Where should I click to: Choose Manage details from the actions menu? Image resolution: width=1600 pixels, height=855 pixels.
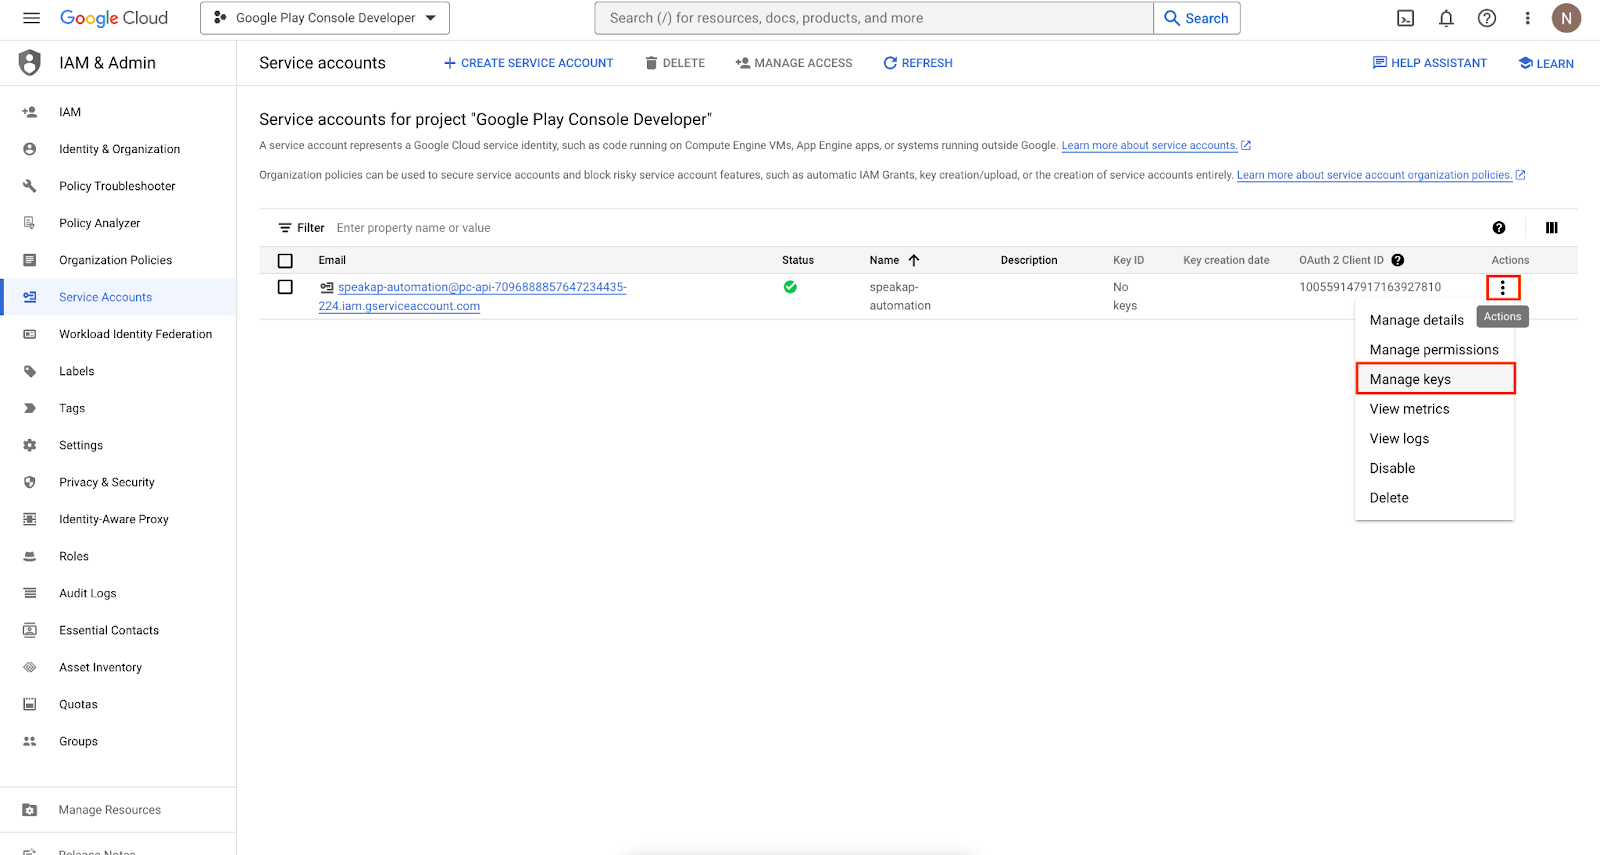point(1416,320)
